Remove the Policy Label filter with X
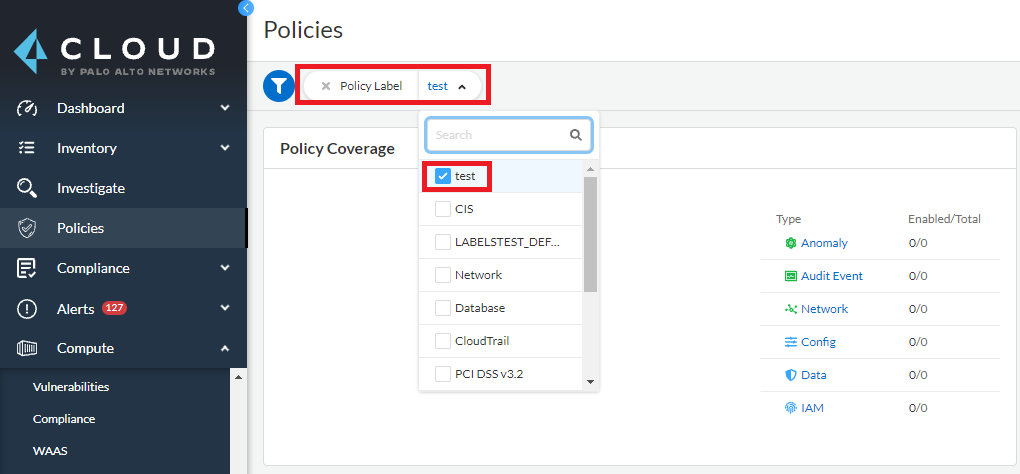This screenshot has width=1020, height=474. pyautogui.click(x=326, y=86)
